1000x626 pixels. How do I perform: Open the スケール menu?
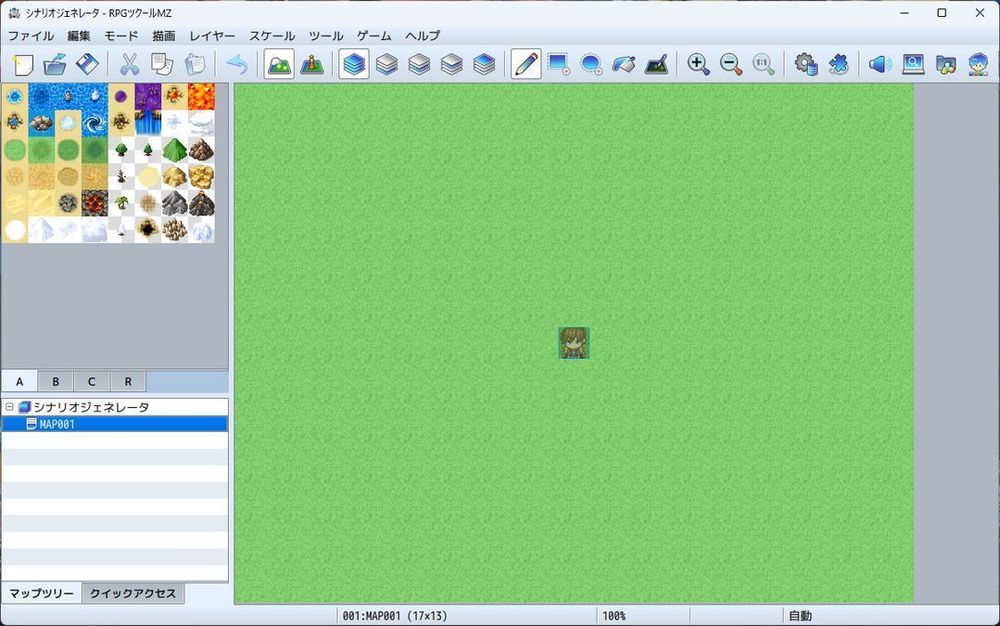(272, 36)
